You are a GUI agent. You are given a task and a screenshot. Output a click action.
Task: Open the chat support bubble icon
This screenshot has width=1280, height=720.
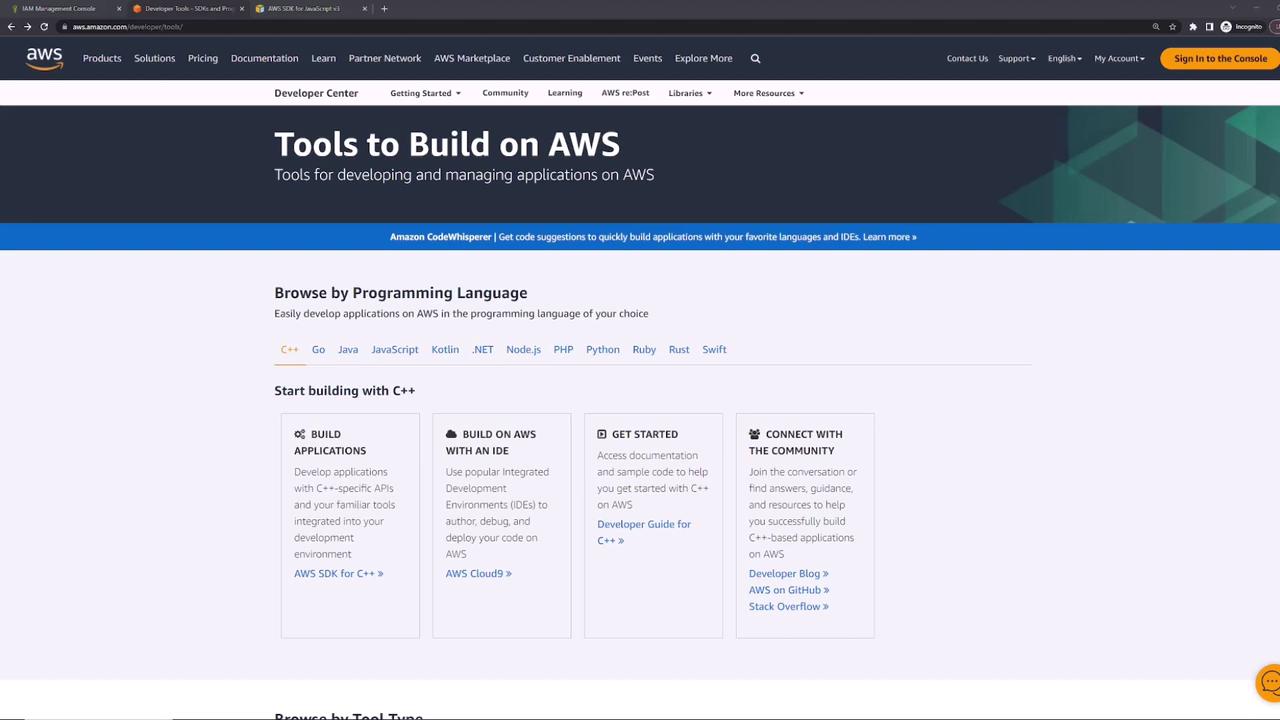(x=1269, y=683)
